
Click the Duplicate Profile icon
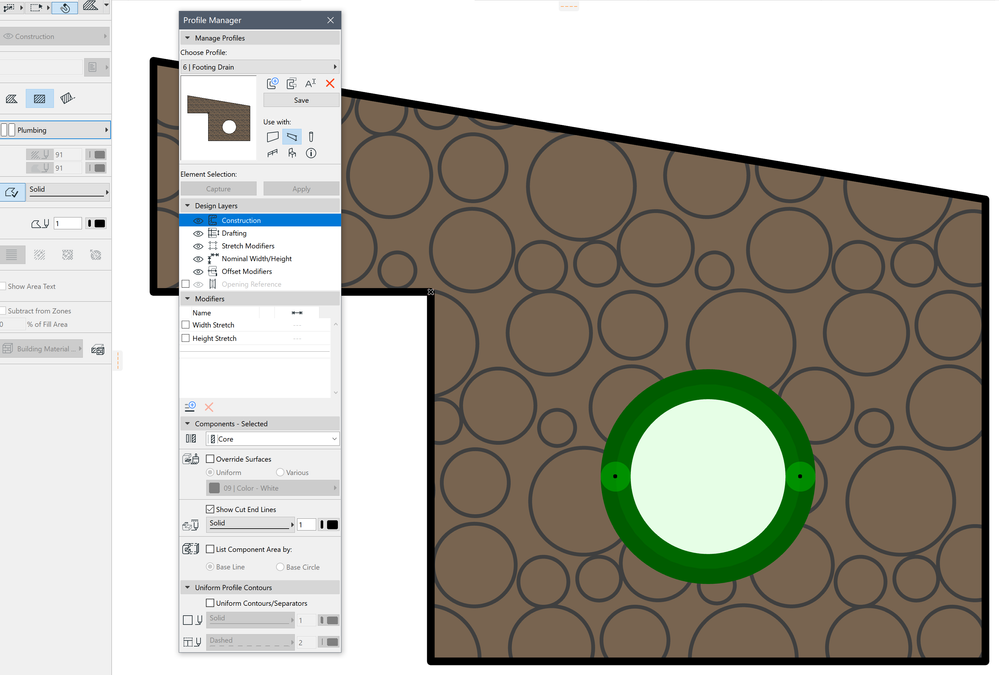(291, 83)
